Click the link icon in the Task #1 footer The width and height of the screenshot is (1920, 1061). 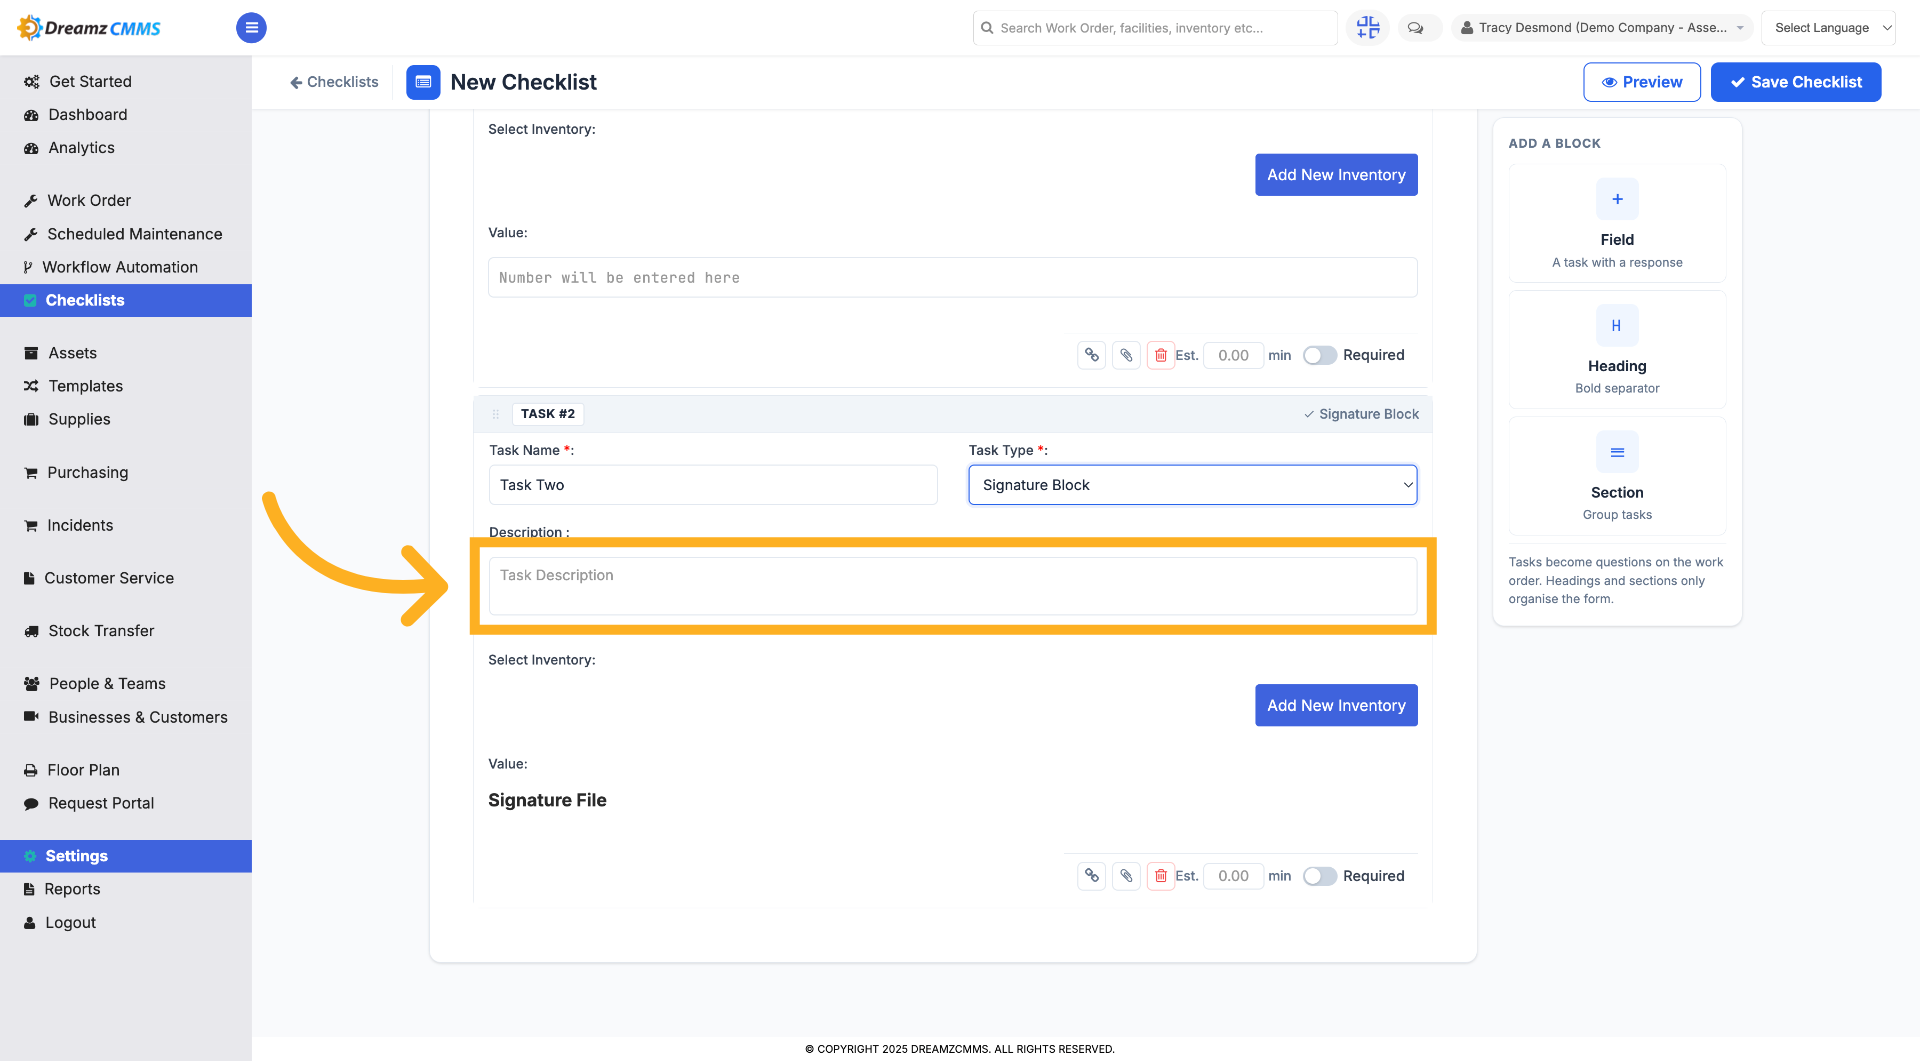coord(1092,355)
